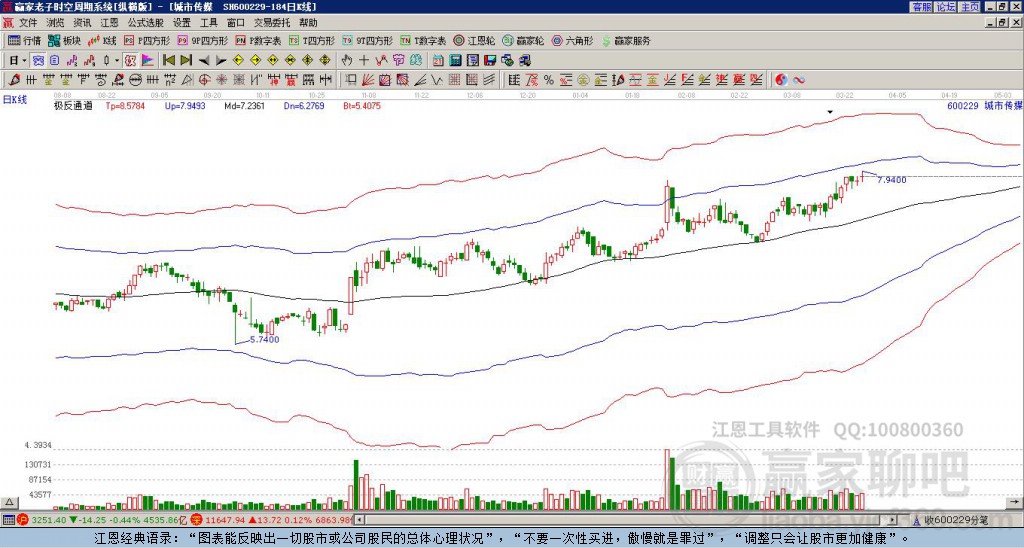This screenshot has width=1024, height=548.
Task: Click the Up=7.9493 value
Action: [x=185, y=105]
